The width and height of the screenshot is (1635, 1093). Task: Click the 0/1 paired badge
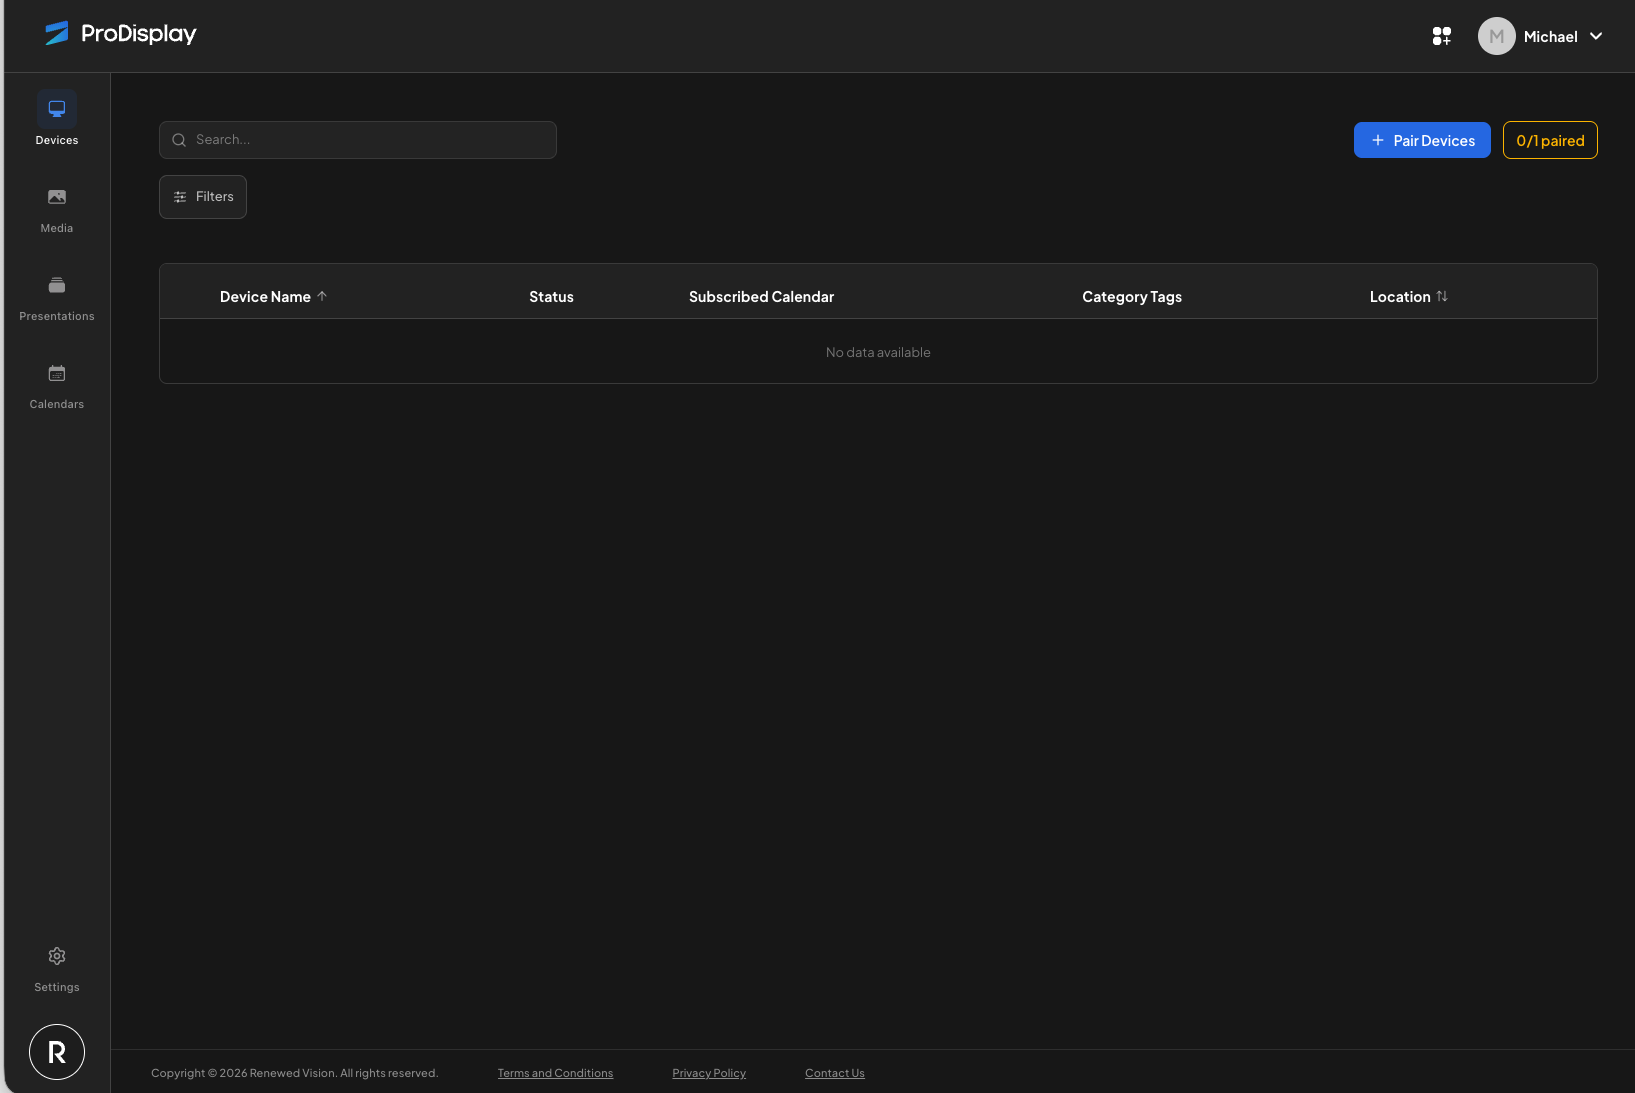tap(1550, 140)
